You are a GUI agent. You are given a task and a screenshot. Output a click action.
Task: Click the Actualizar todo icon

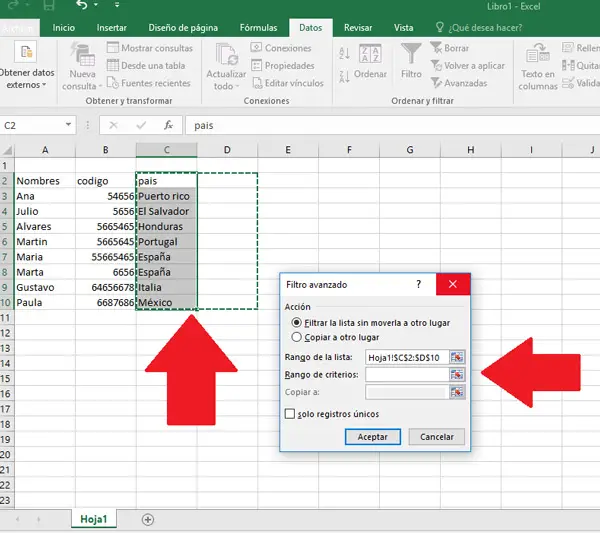click(225, 54)
